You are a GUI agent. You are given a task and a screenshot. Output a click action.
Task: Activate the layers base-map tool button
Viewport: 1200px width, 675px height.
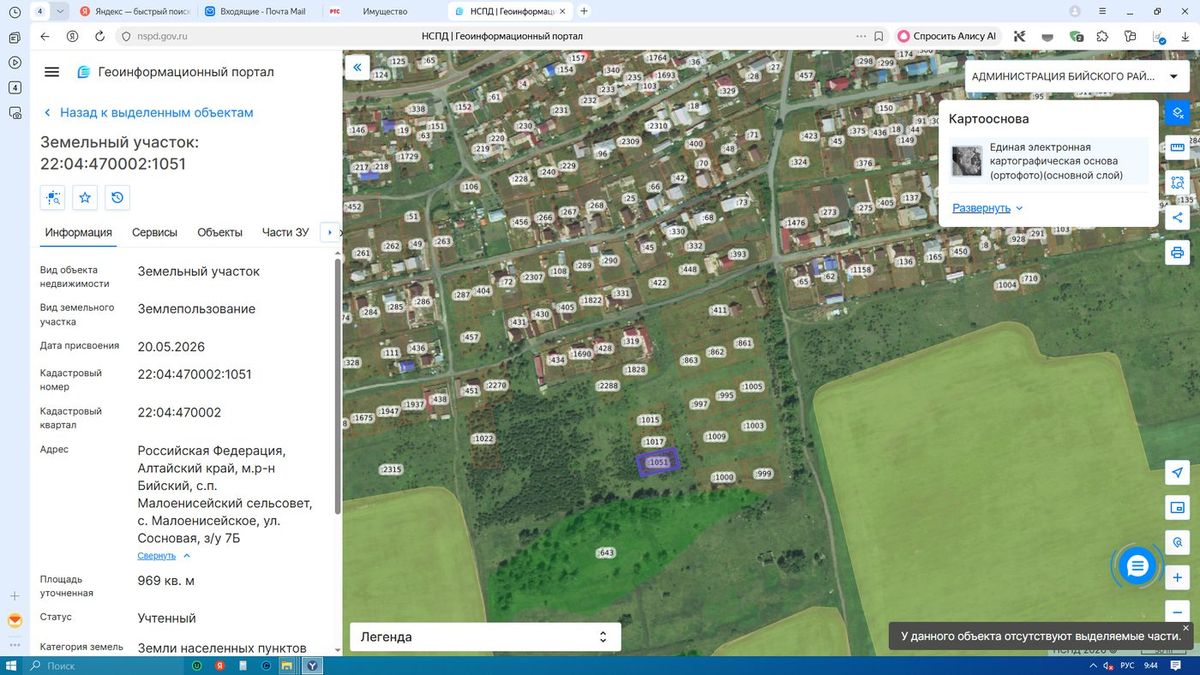point(1177,112)
